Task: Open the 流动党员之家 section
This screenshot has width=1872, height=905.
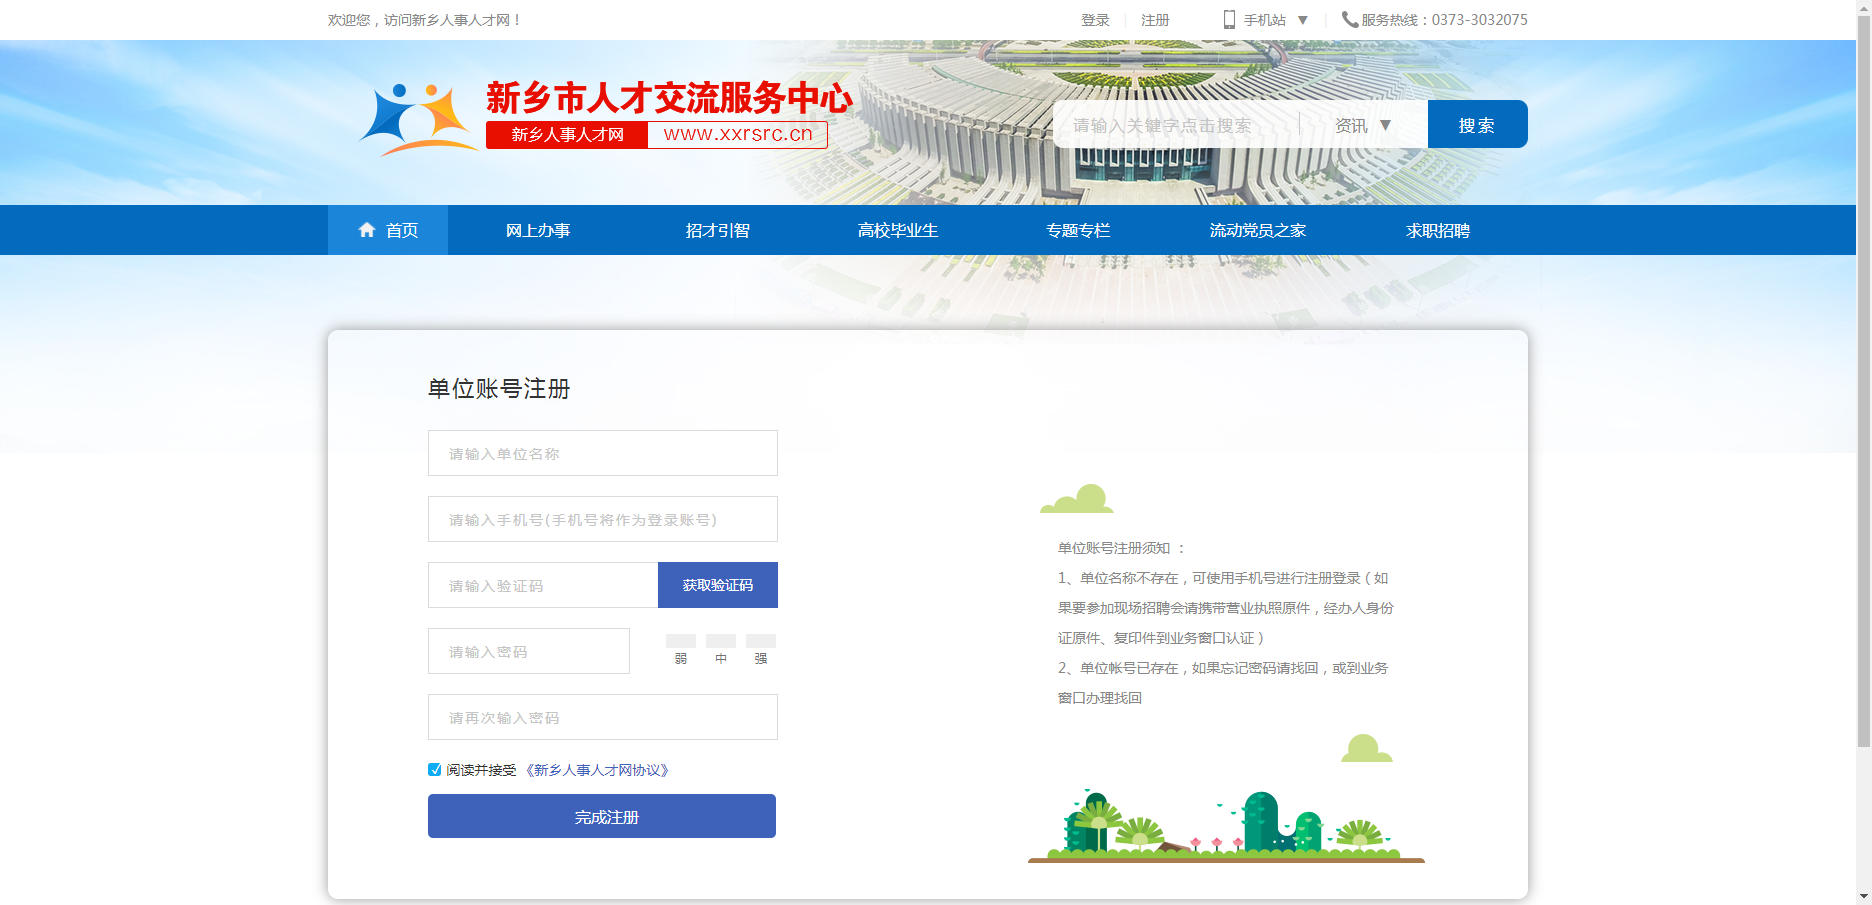Action: 1257,230
